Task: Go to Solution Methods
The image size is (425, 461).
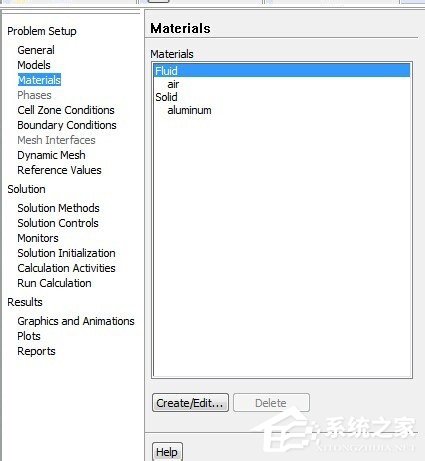Action: 58,208
